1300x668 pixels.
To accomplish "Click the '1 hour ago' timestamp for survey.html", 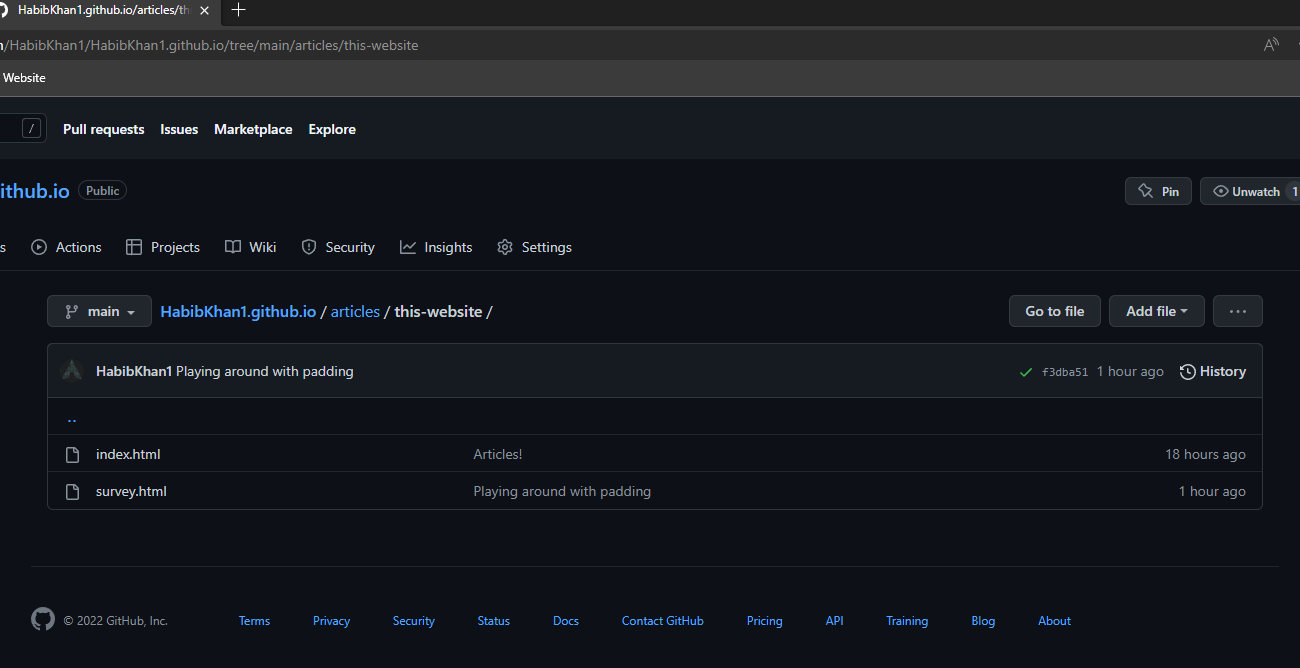I will click(x=1212, y=491).
